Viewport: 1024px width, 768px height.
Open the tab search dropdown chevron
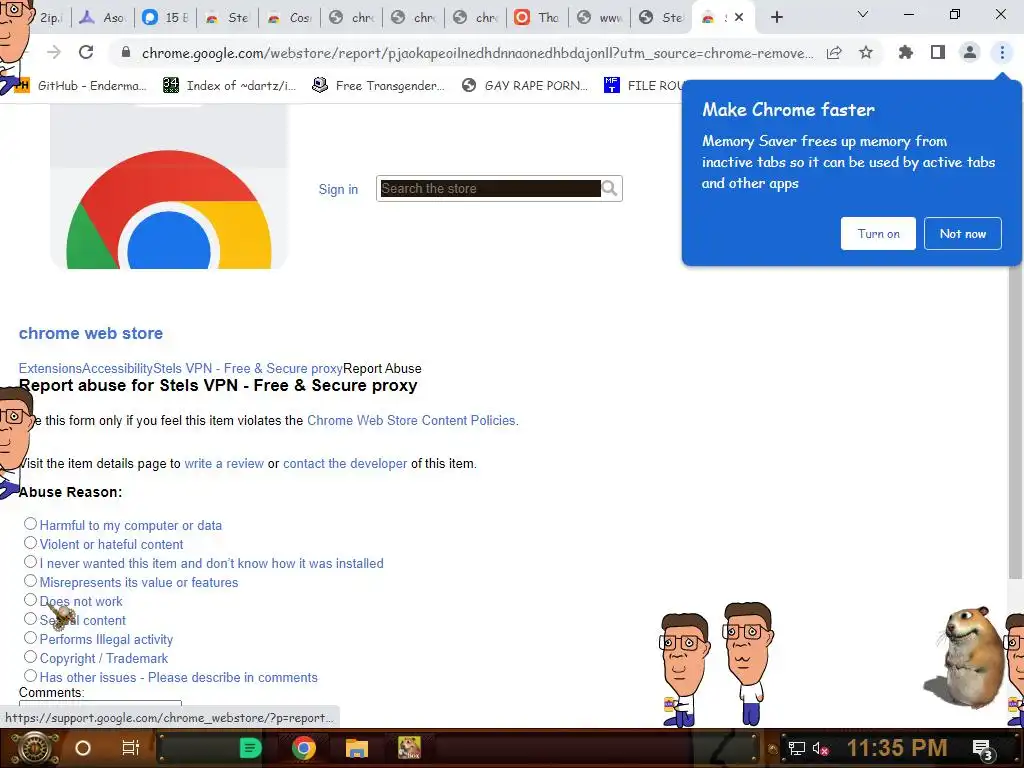tap(863, 14)
